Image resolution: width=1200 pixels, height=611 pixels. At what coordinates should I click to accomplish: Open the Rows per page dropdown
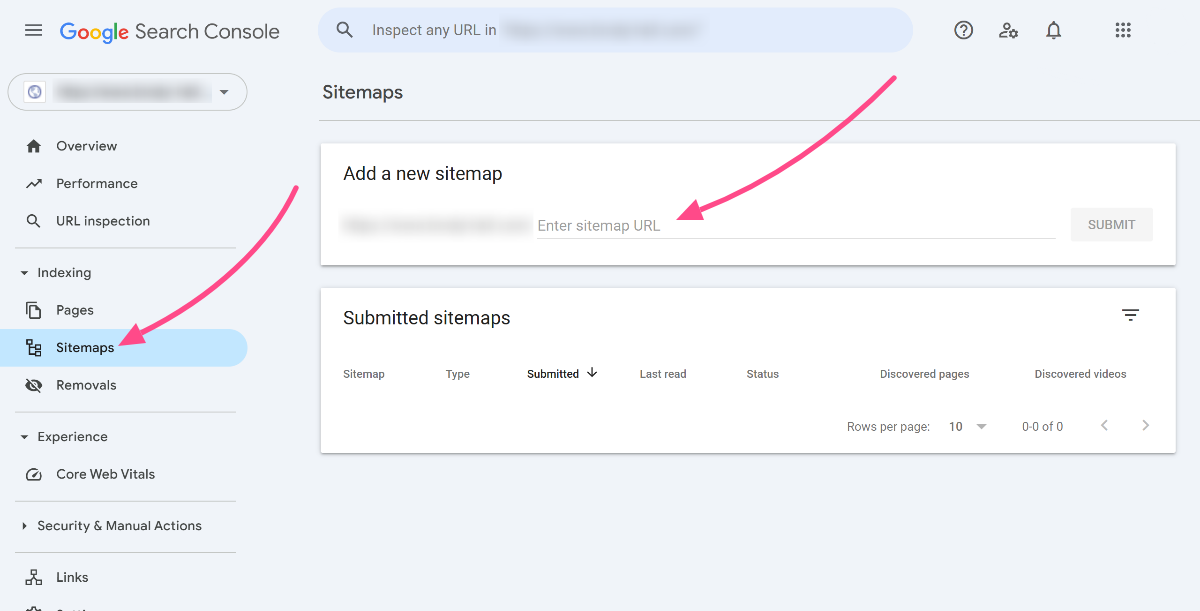click(x=967, y=427)
